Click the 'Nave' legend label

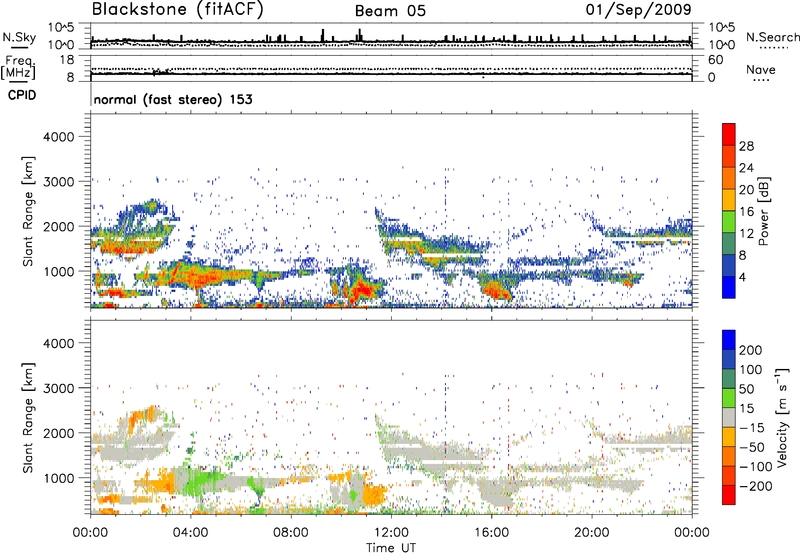[760, 70]
